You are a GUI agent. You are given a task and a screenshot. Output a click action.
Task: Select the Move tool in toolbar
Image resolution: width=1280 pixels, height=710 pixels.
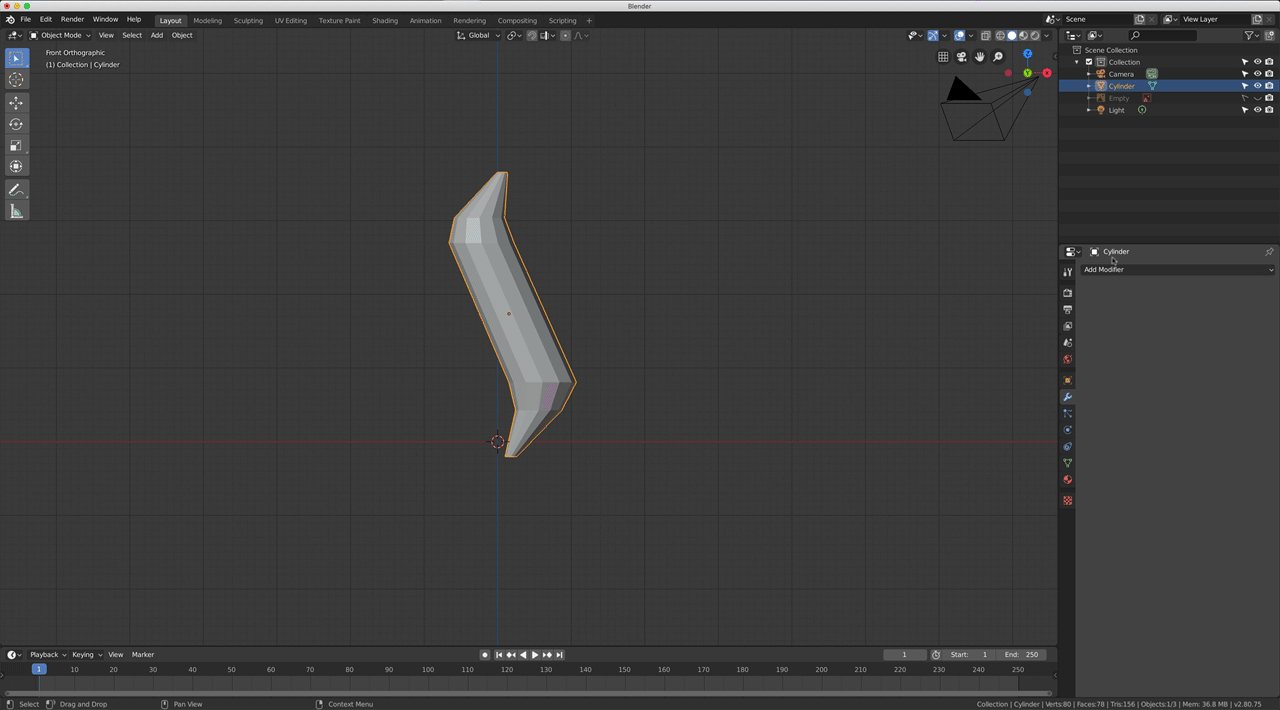click(16, 103)
